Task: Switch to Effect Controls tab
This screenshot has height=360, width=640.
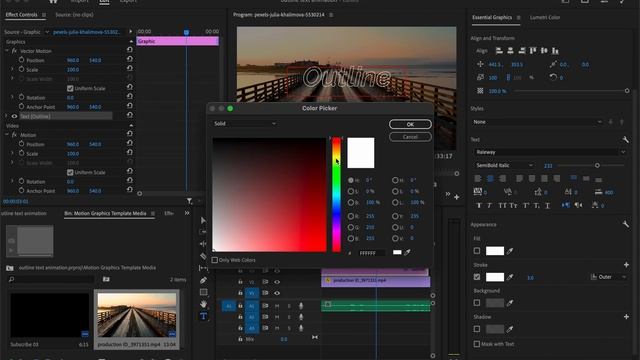Action: (21, 15)
